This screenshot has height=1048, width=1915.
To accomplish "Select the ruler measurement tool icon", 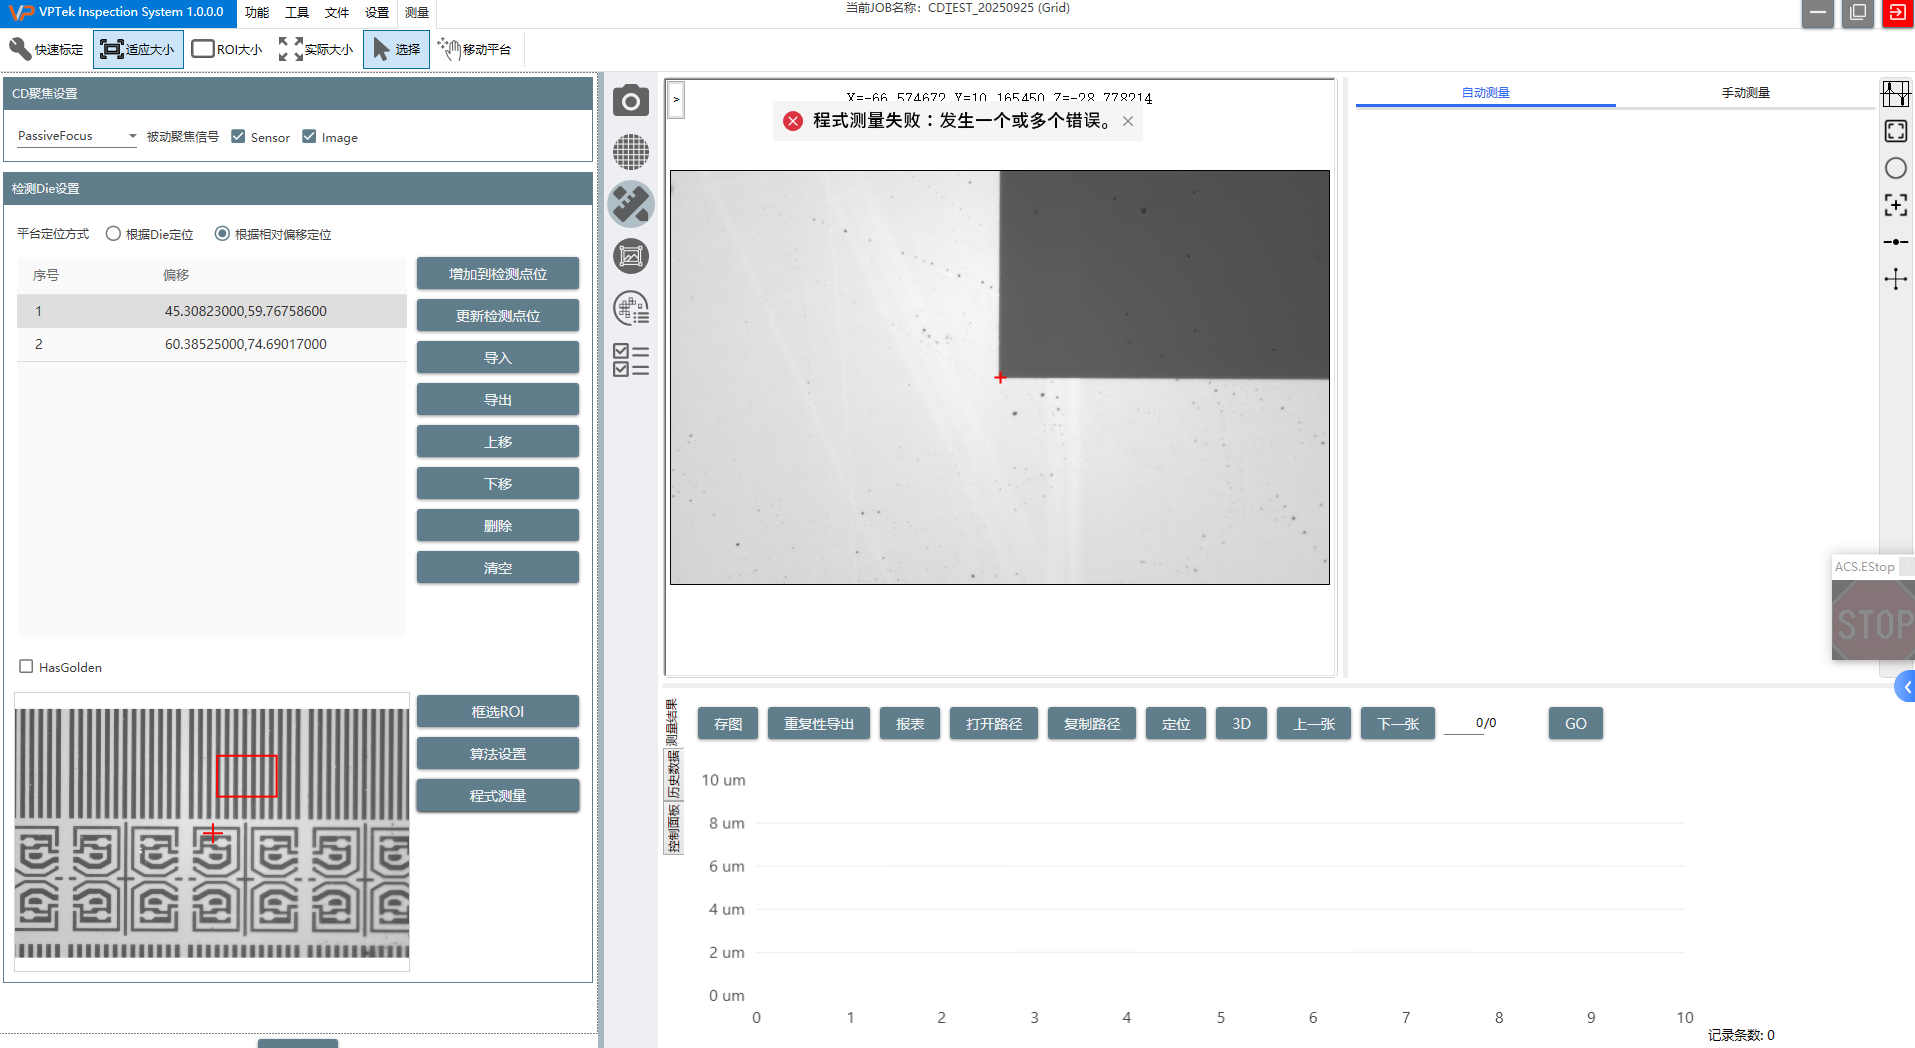I will pyautogui.click(x=630, y=204).
